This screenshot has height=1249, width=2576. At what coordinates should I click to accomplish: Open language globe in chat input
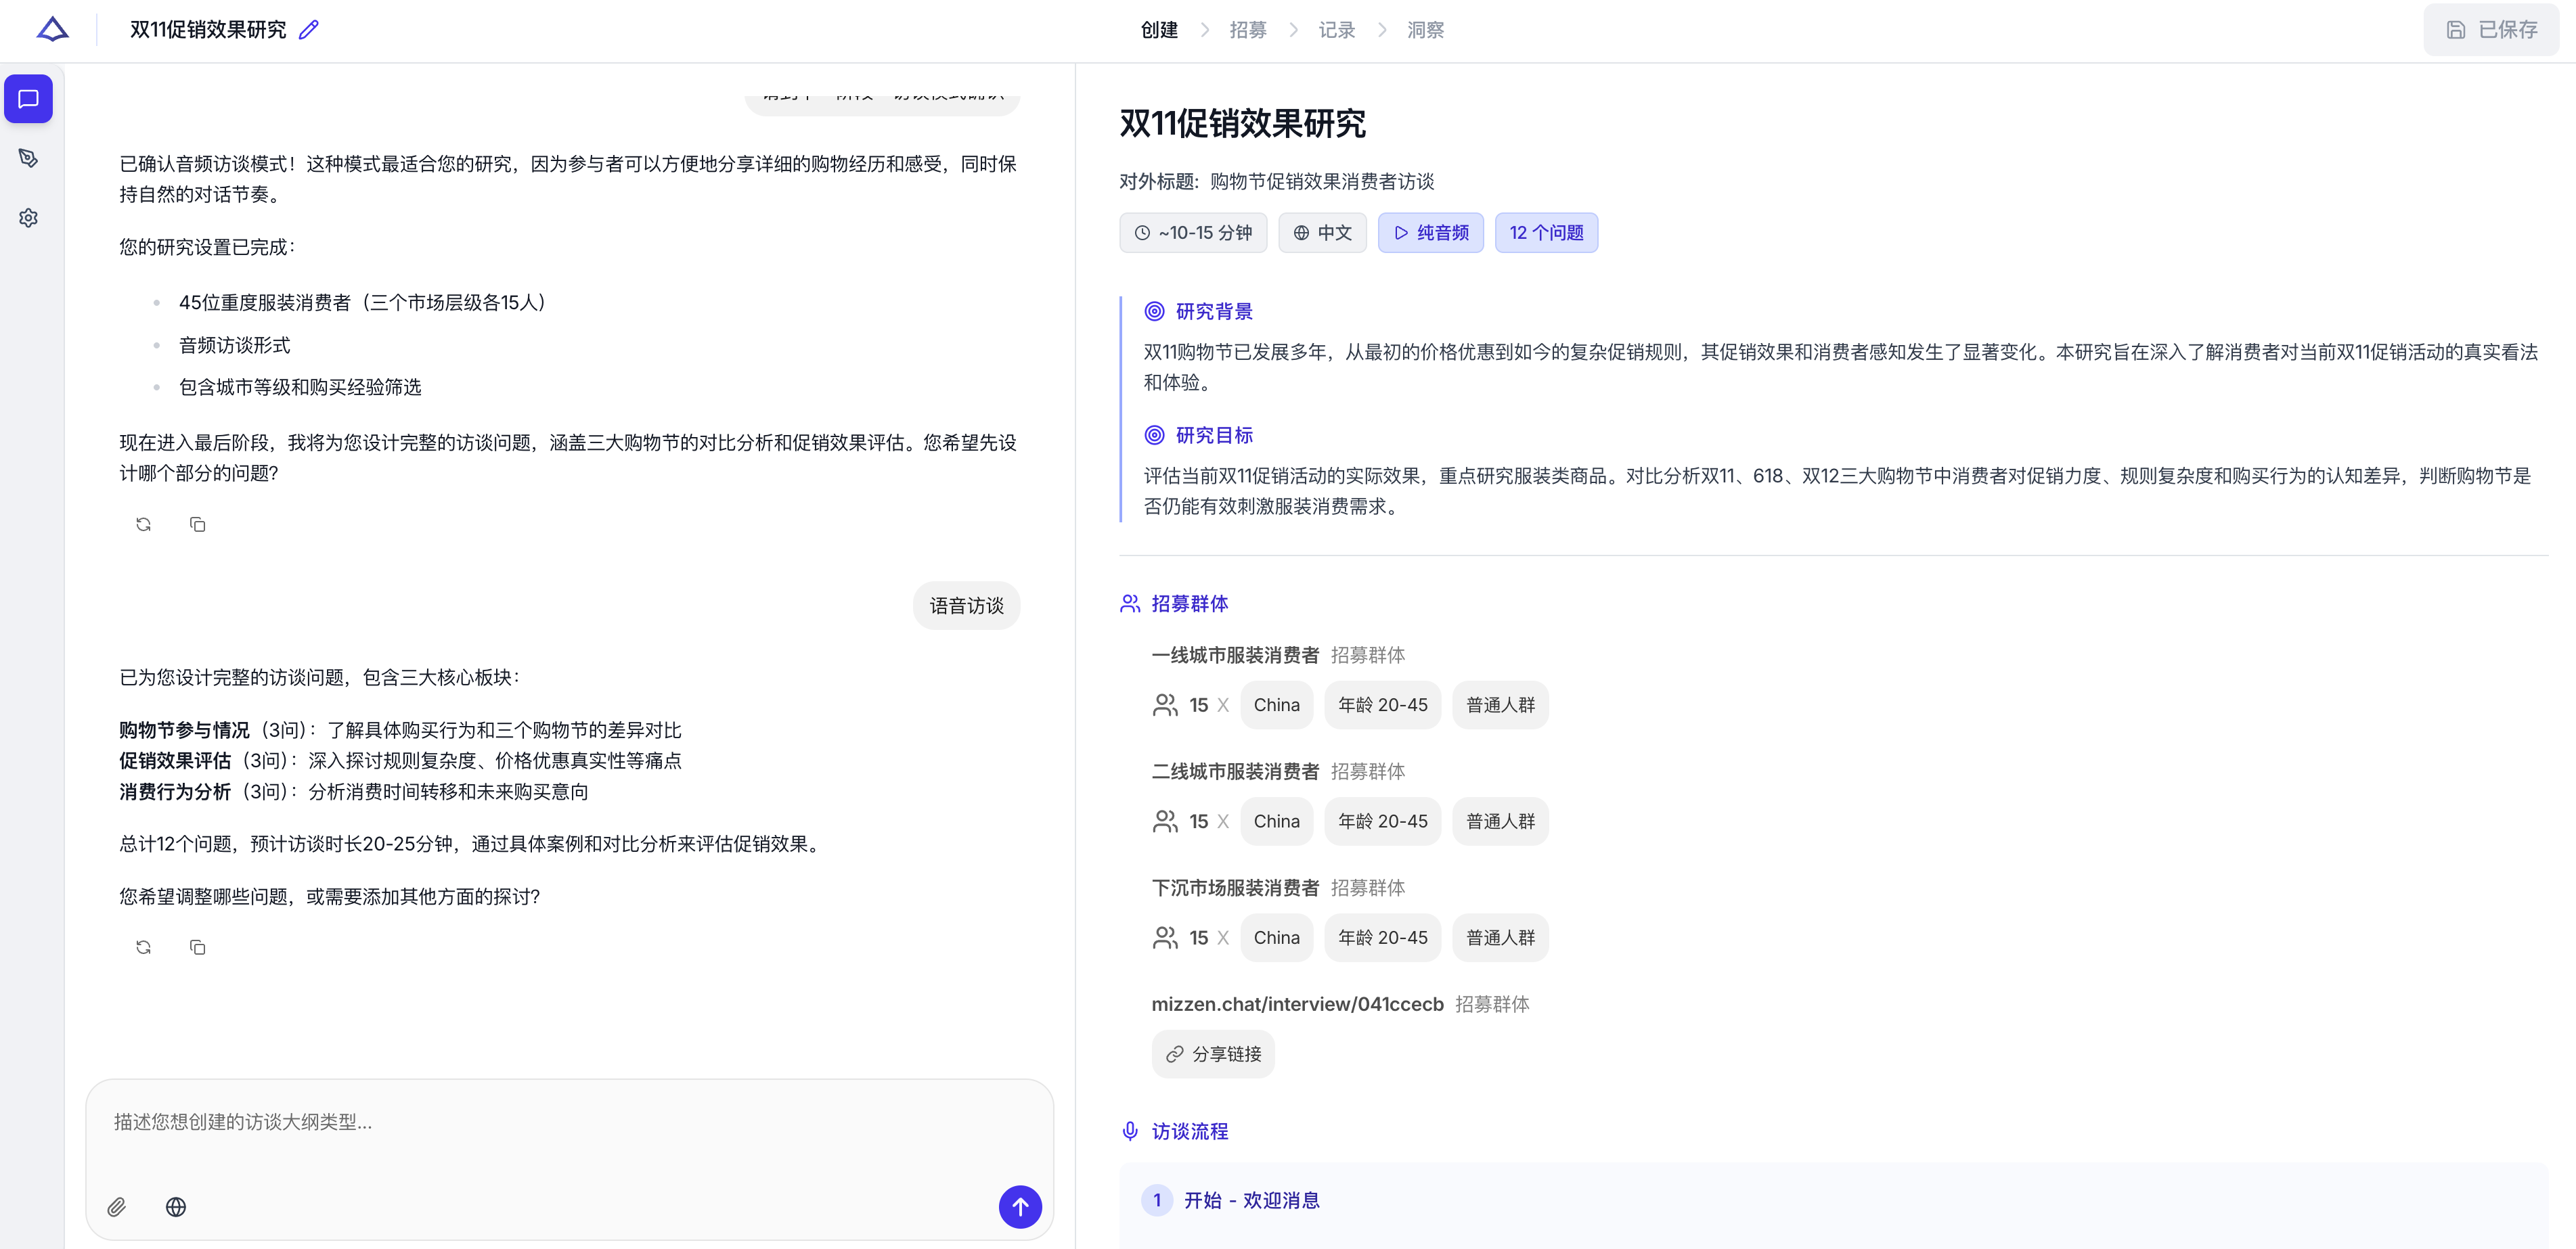coord(176,1207)
